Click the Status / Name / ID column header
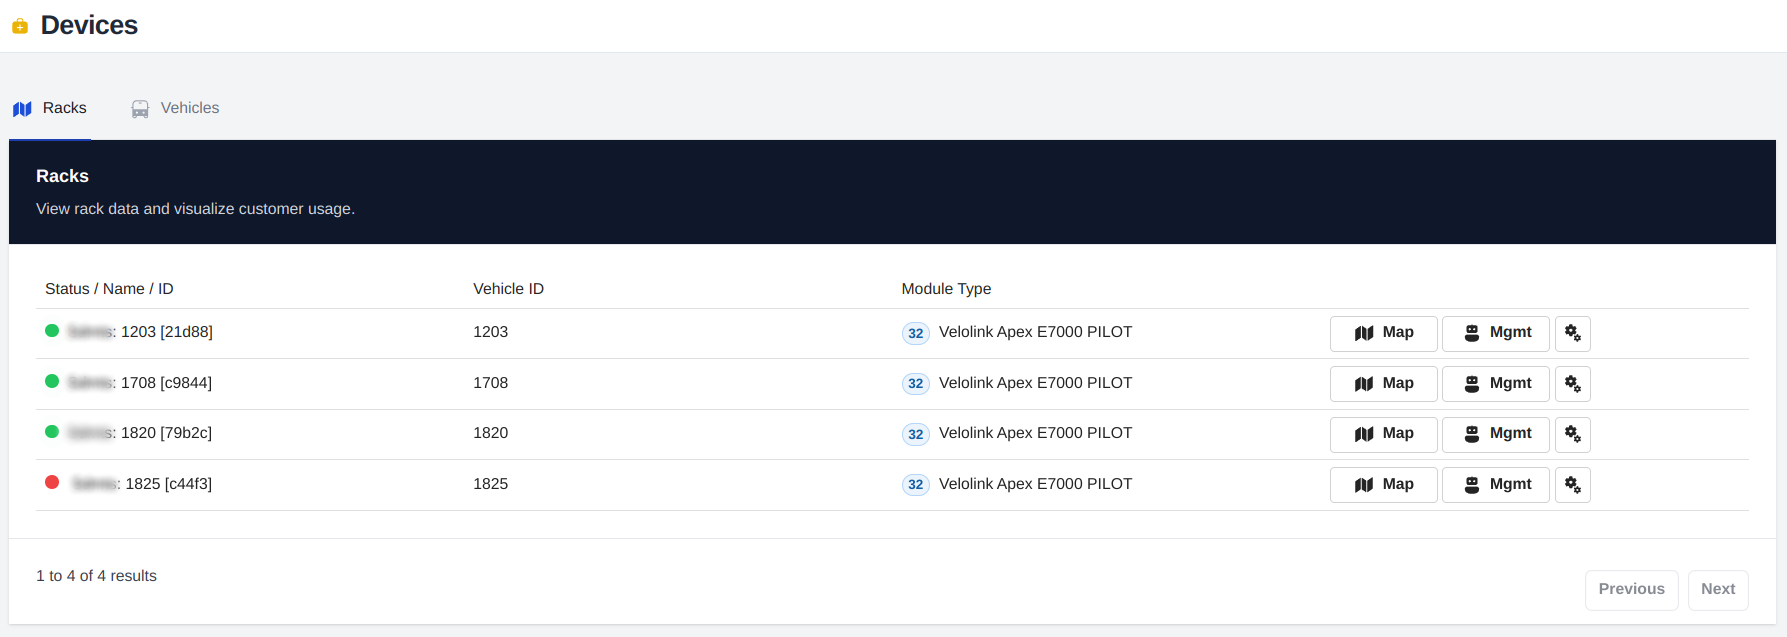 [x=109, y=289]
